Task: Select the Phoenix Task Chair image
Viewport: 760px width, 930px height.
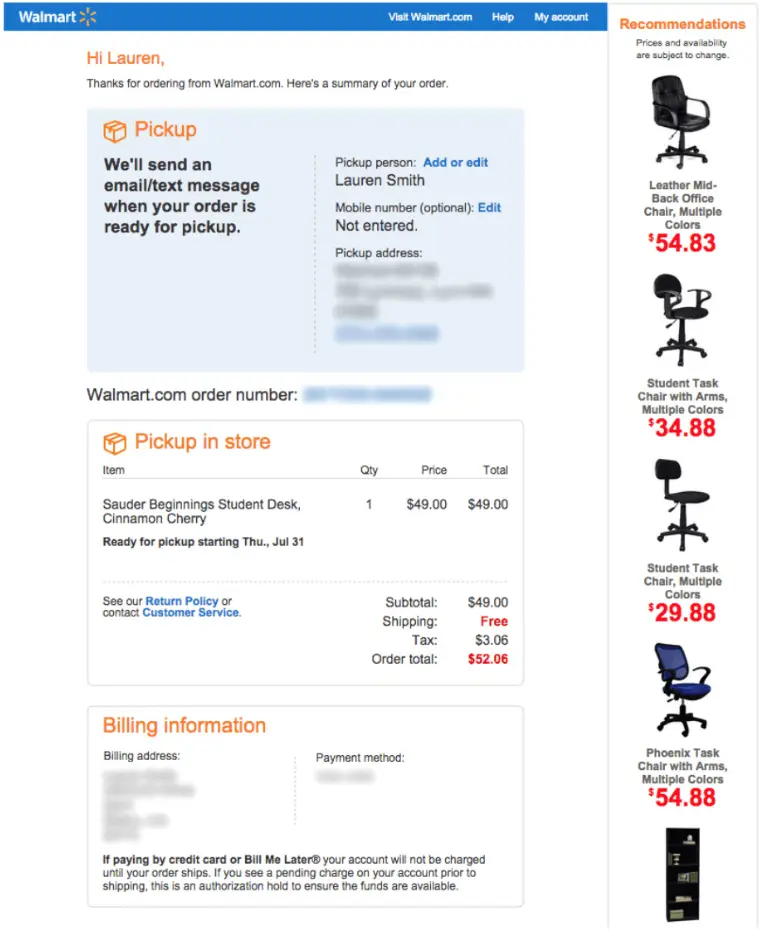Action: (x=681, y=688)
